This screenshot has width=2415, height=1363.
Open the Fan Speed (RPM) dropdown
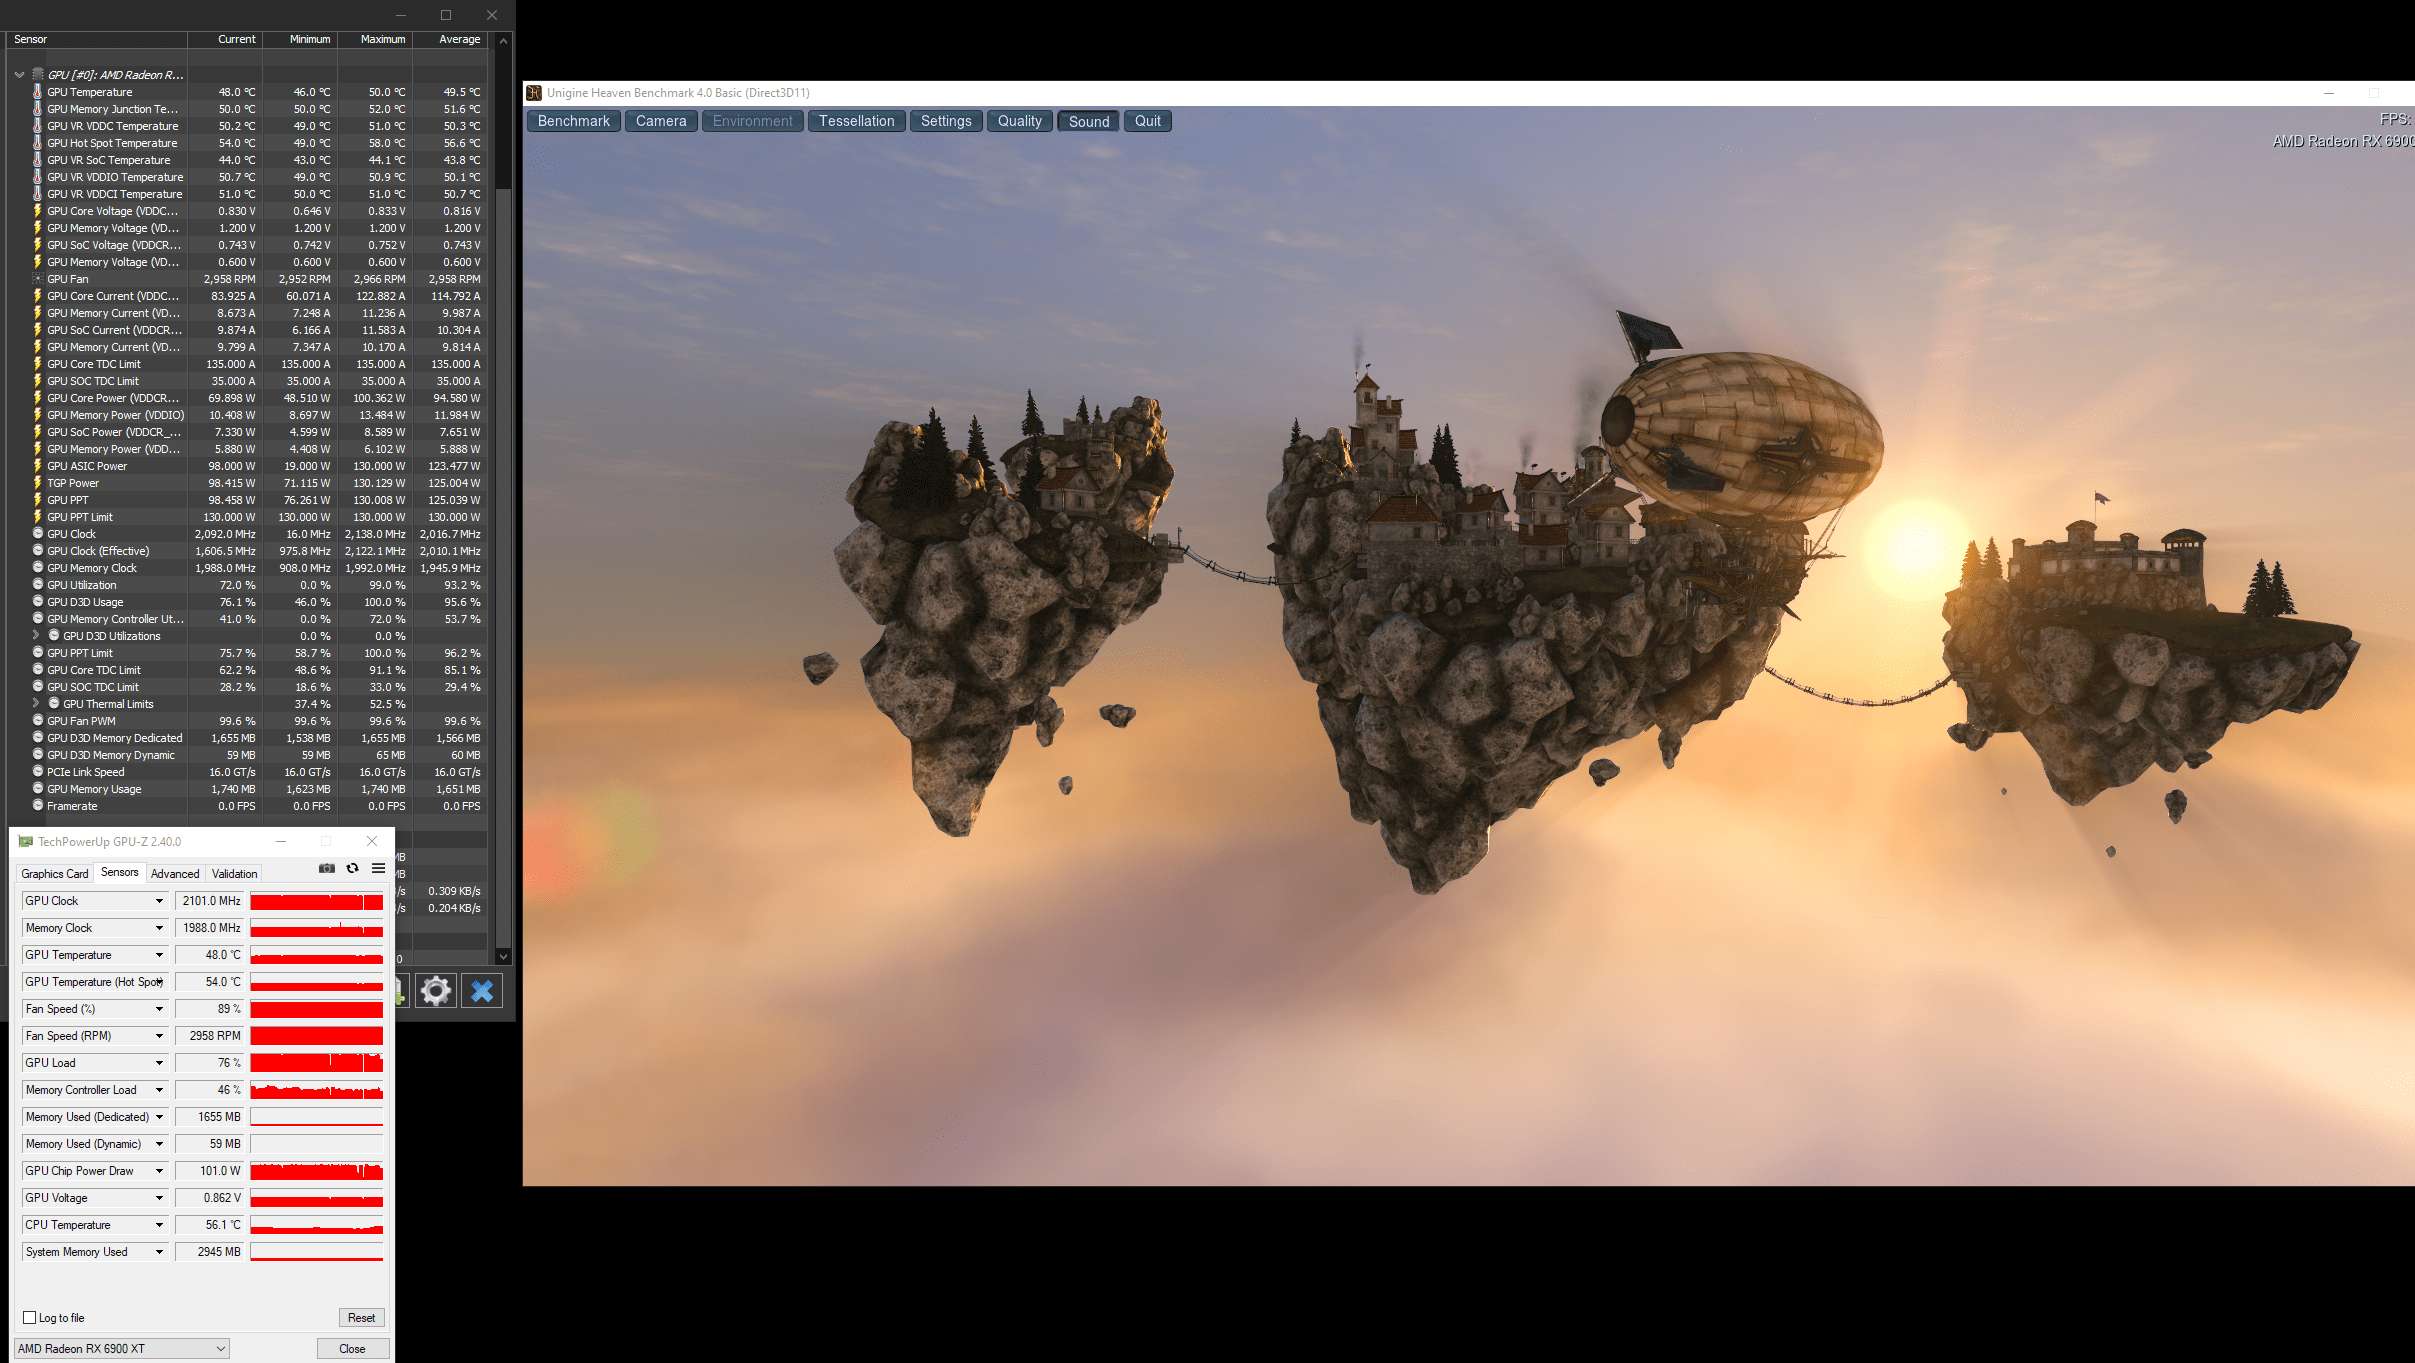(159, 1036)
